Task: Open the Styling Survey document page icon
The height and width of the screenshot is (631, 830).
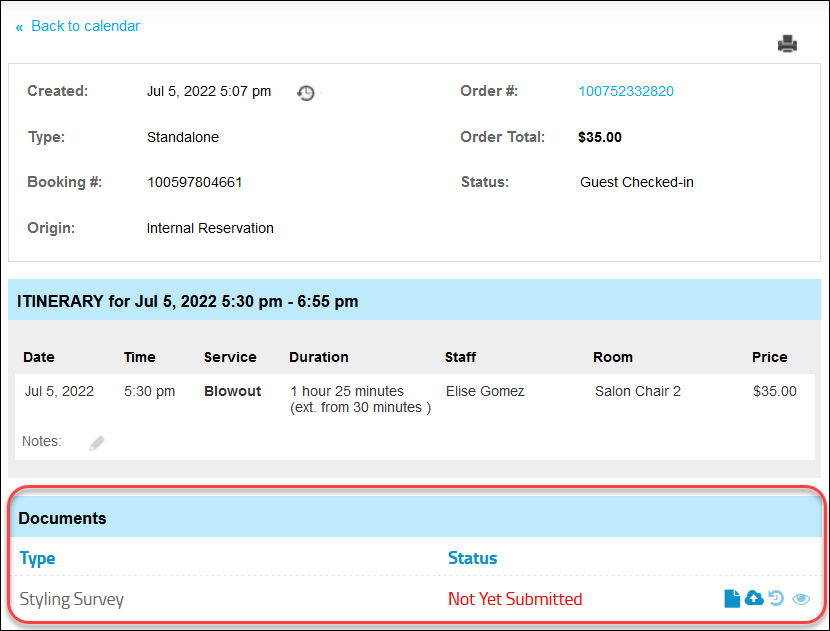Action: coord(732,599)
